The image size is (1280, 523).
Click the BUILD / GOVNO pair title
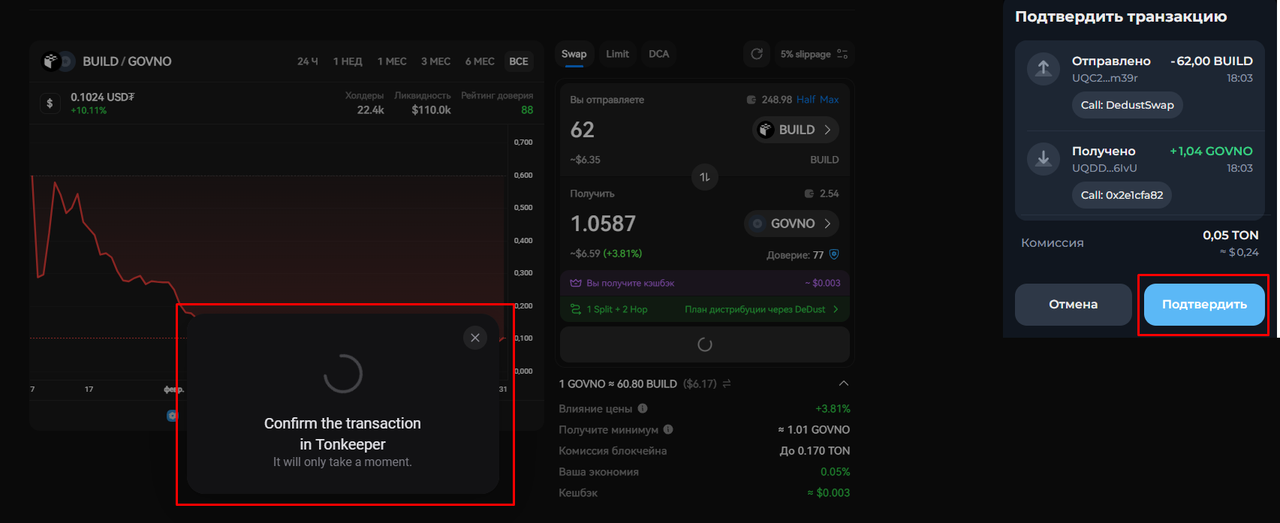coord(127,61)
